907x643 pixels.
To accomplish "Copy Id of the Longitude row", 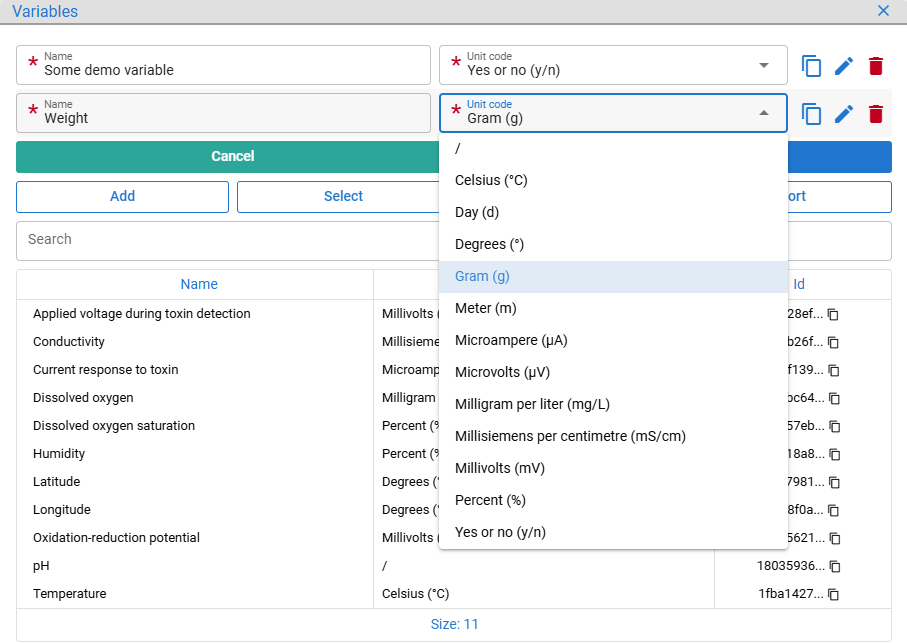I will pyautogui.click(x=834, y=511).
